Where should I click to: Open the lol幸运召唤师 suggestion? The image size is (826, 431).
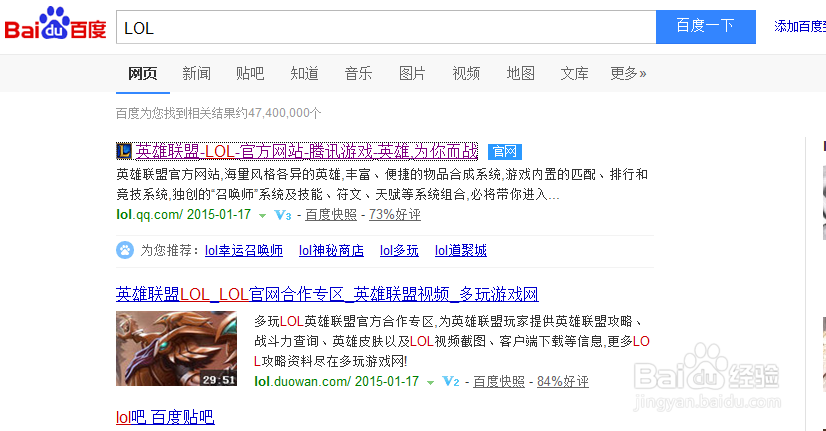pyautogui.click(x=244, y=250)
